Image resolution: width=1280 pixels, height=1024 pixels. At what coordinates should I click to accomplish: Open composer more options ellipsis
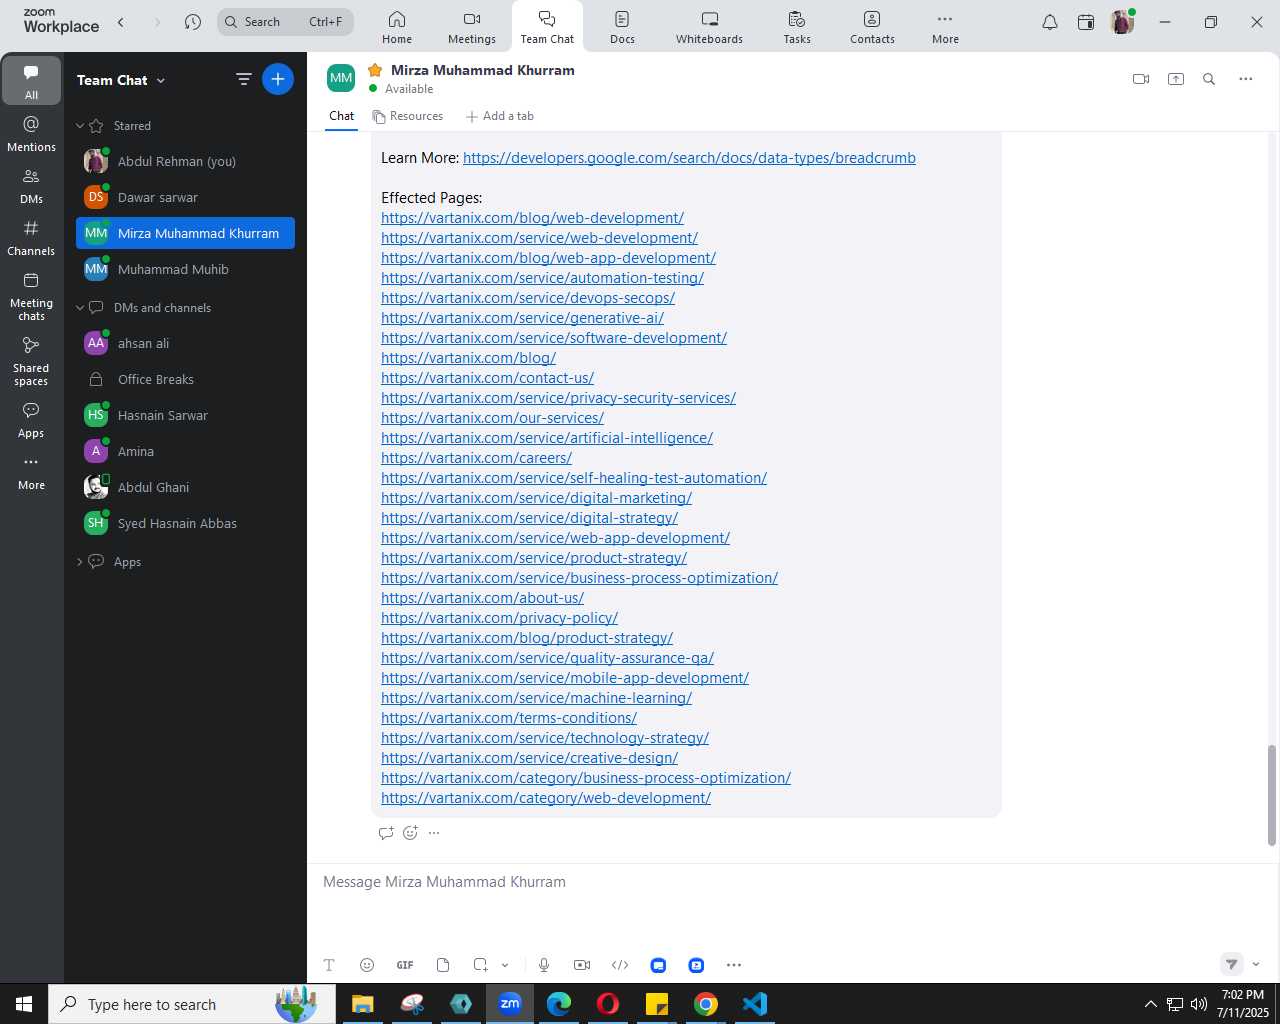click(x=734, y=965)
